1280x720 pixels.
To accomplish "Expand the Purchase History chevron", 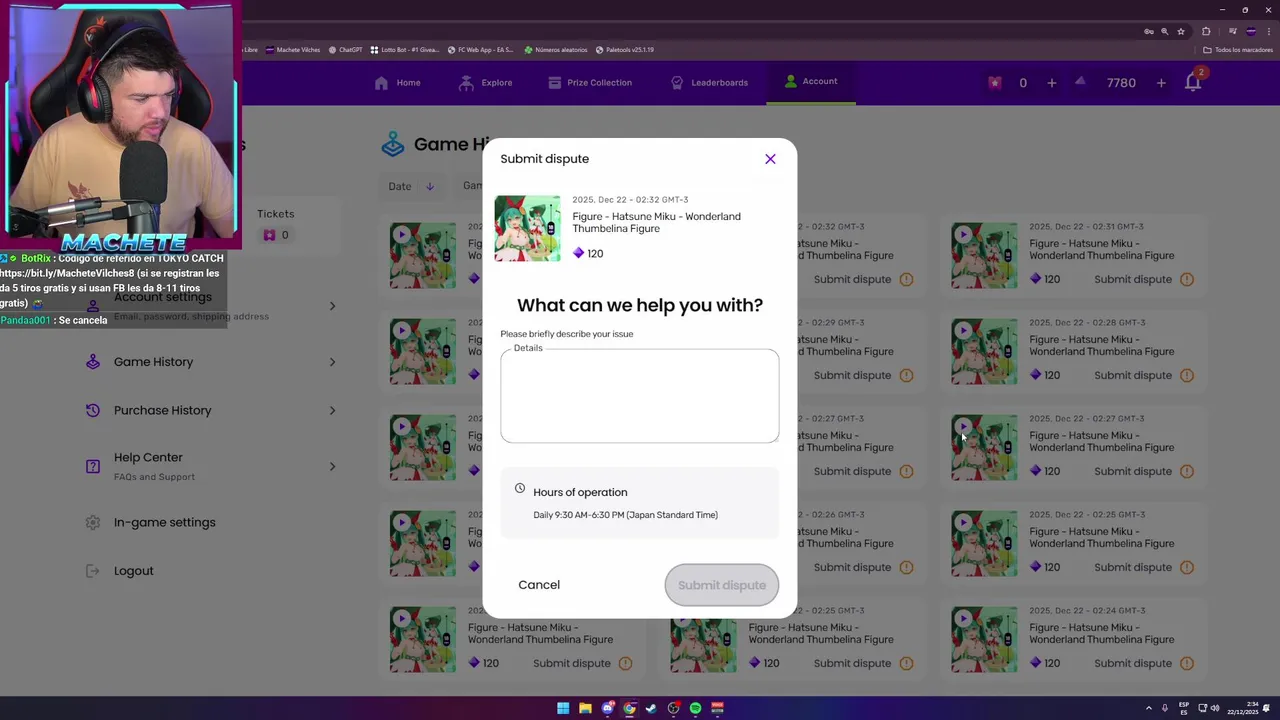I will (332, 410).
